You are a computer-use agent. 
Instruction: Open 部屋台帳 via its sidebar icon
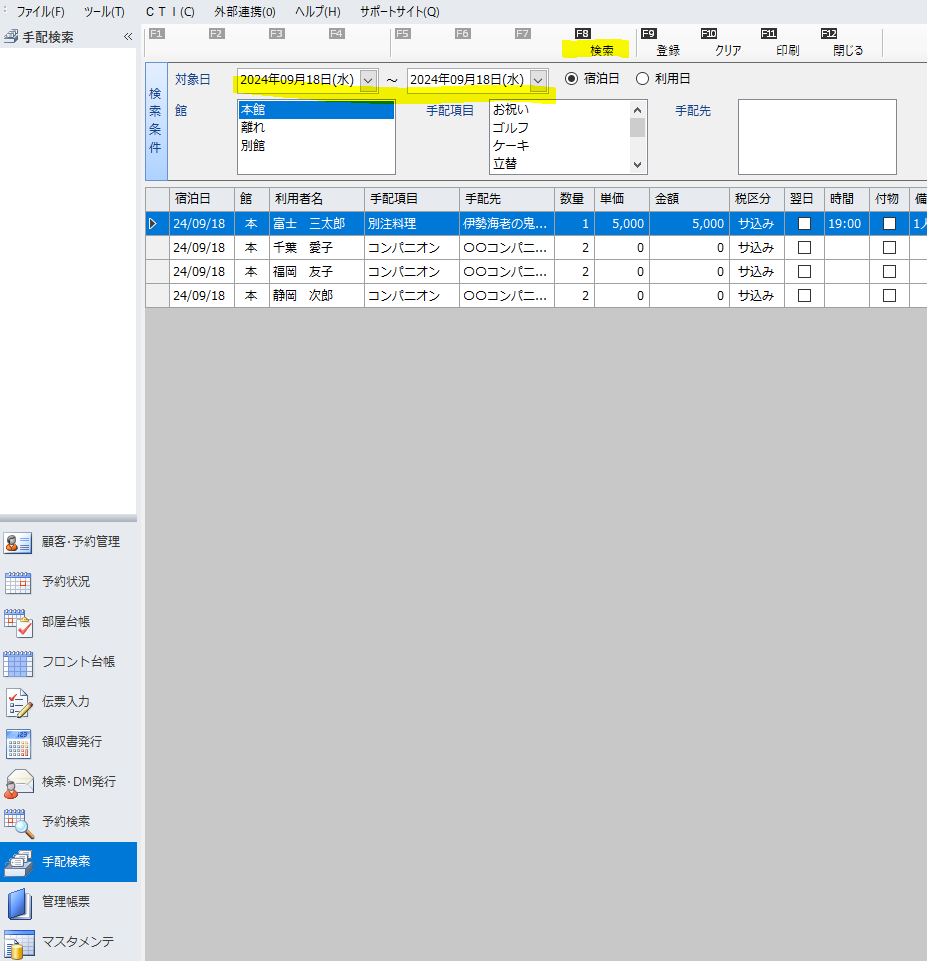(x=18, y=622)
